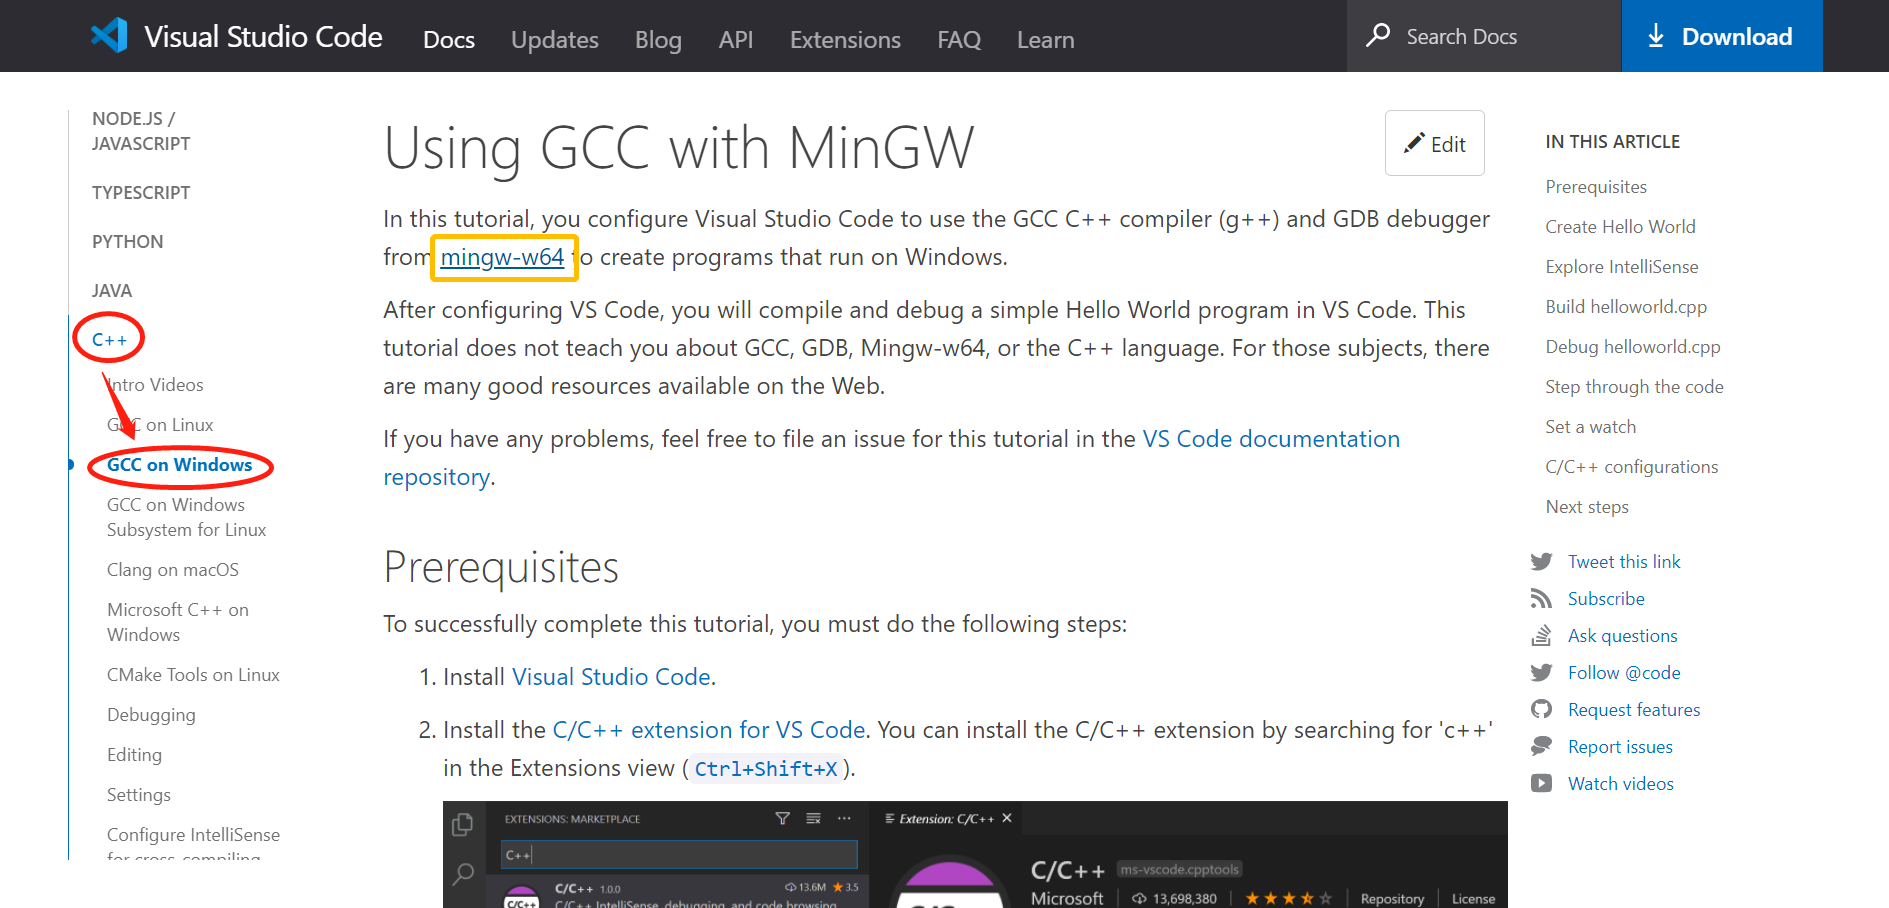Jump to "Debug helloworld.cpp" in article outline
Viewport: 1889px width, 908px height.
(x=1632, y=346)
